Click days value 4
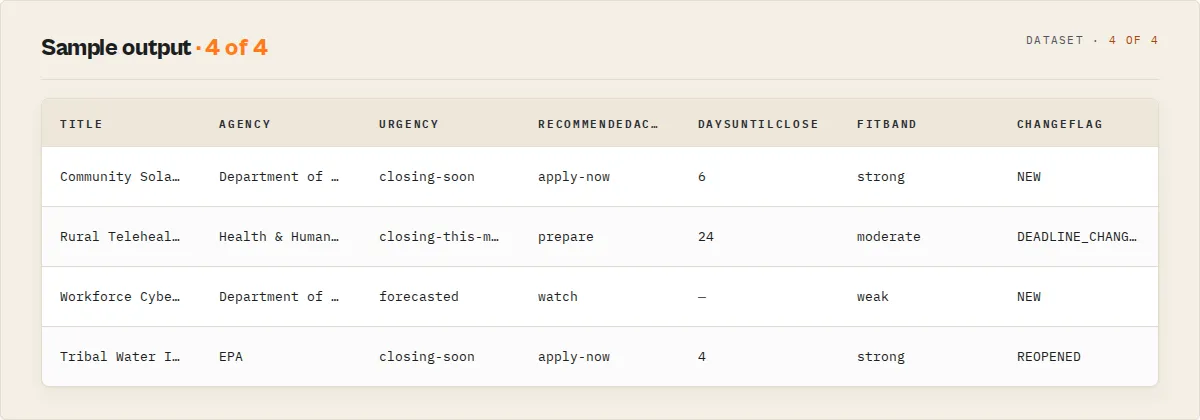 tap(702, 357)
